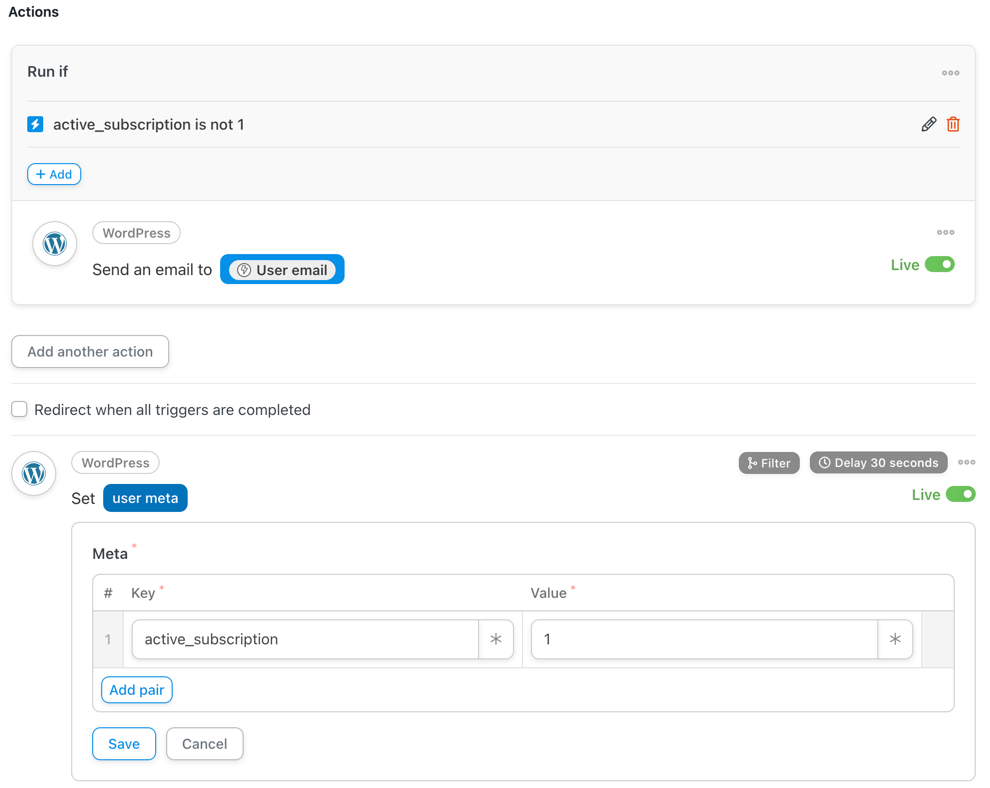Click the WordPress logo of the user meta action
The width and height of the screenshot is (990, 788).
[x=33, y=474]
